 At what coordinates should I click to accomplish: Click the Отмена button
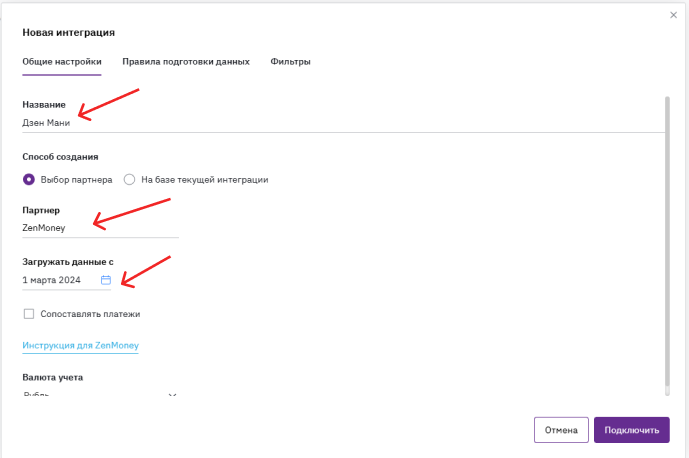pos(561,430)
